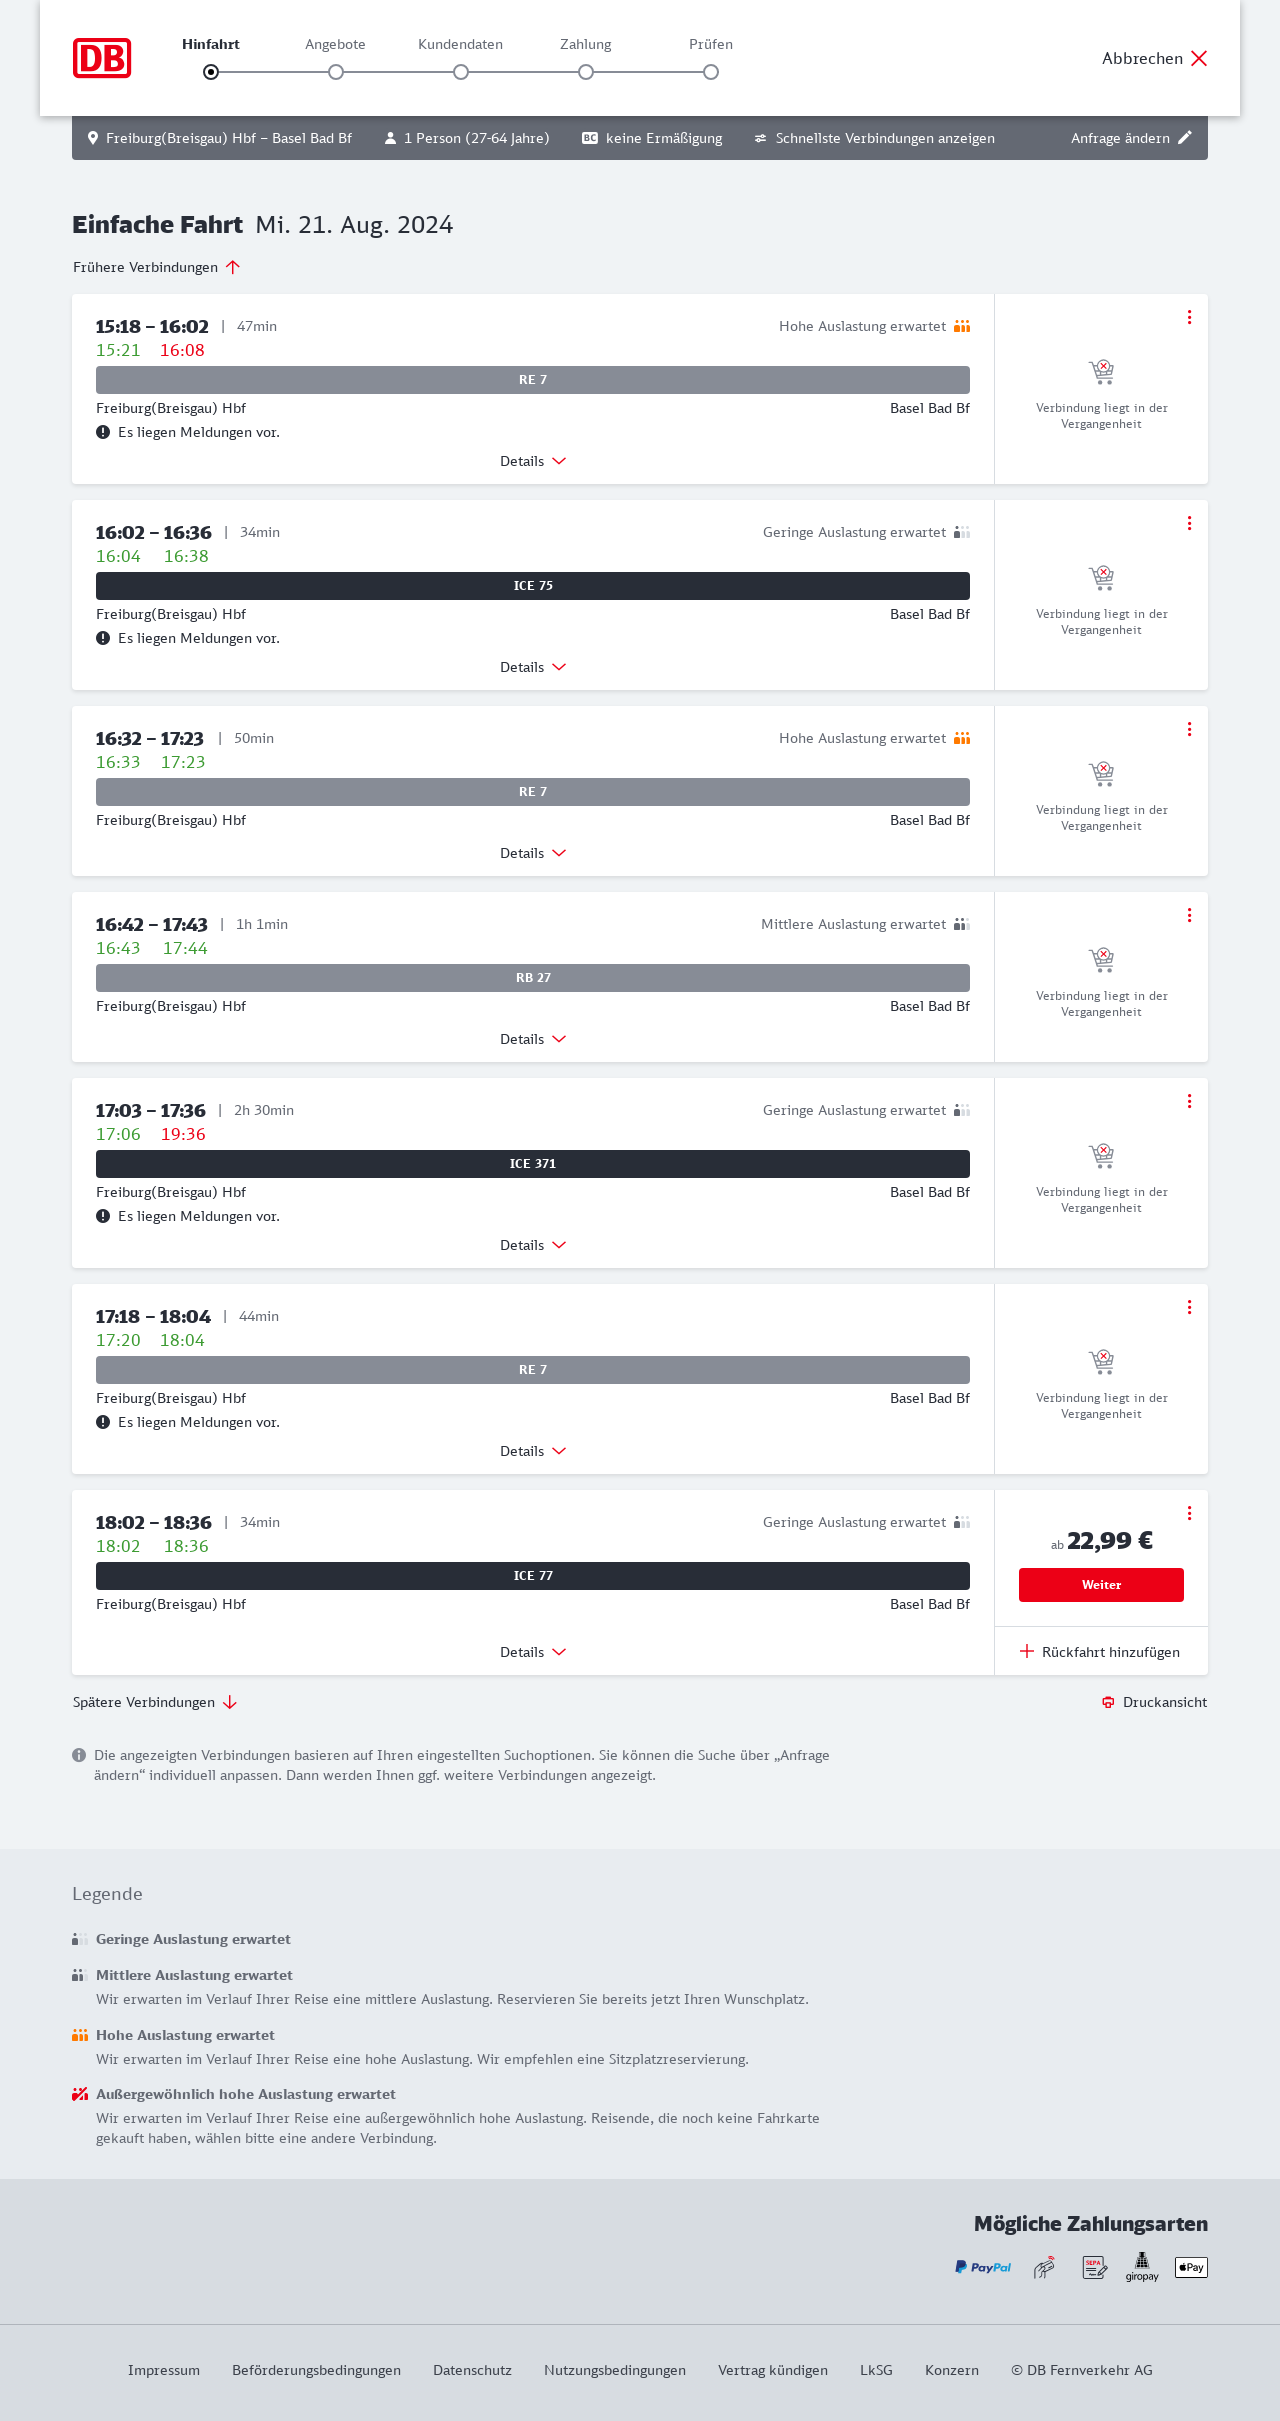The width and height of the screenshot is (1280, 2421).
Task: Load Spätere Verbindungen
Action: point(155,1702)
